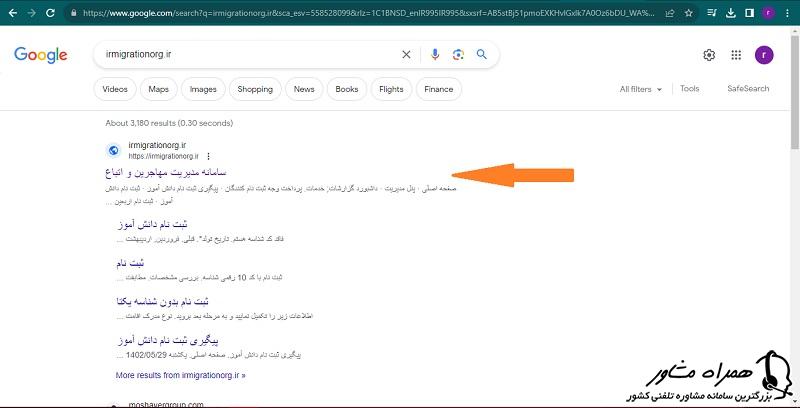Open the Chrome profile avatar in toolbar
This screenshot has width=800, height=408.
[x=768, y=13]
